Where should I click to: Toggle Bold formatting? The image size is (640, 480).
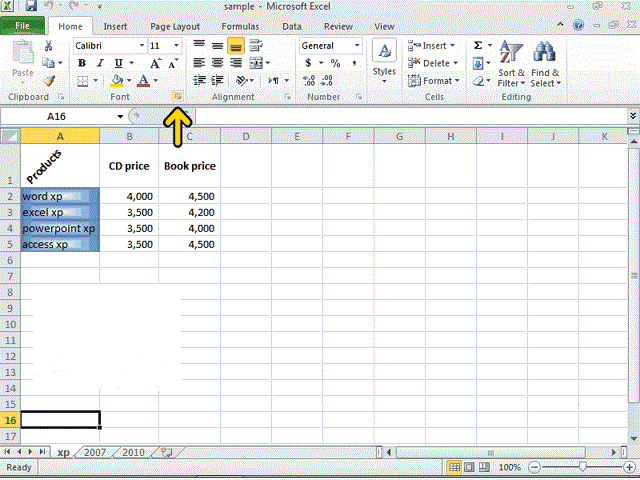82,63
